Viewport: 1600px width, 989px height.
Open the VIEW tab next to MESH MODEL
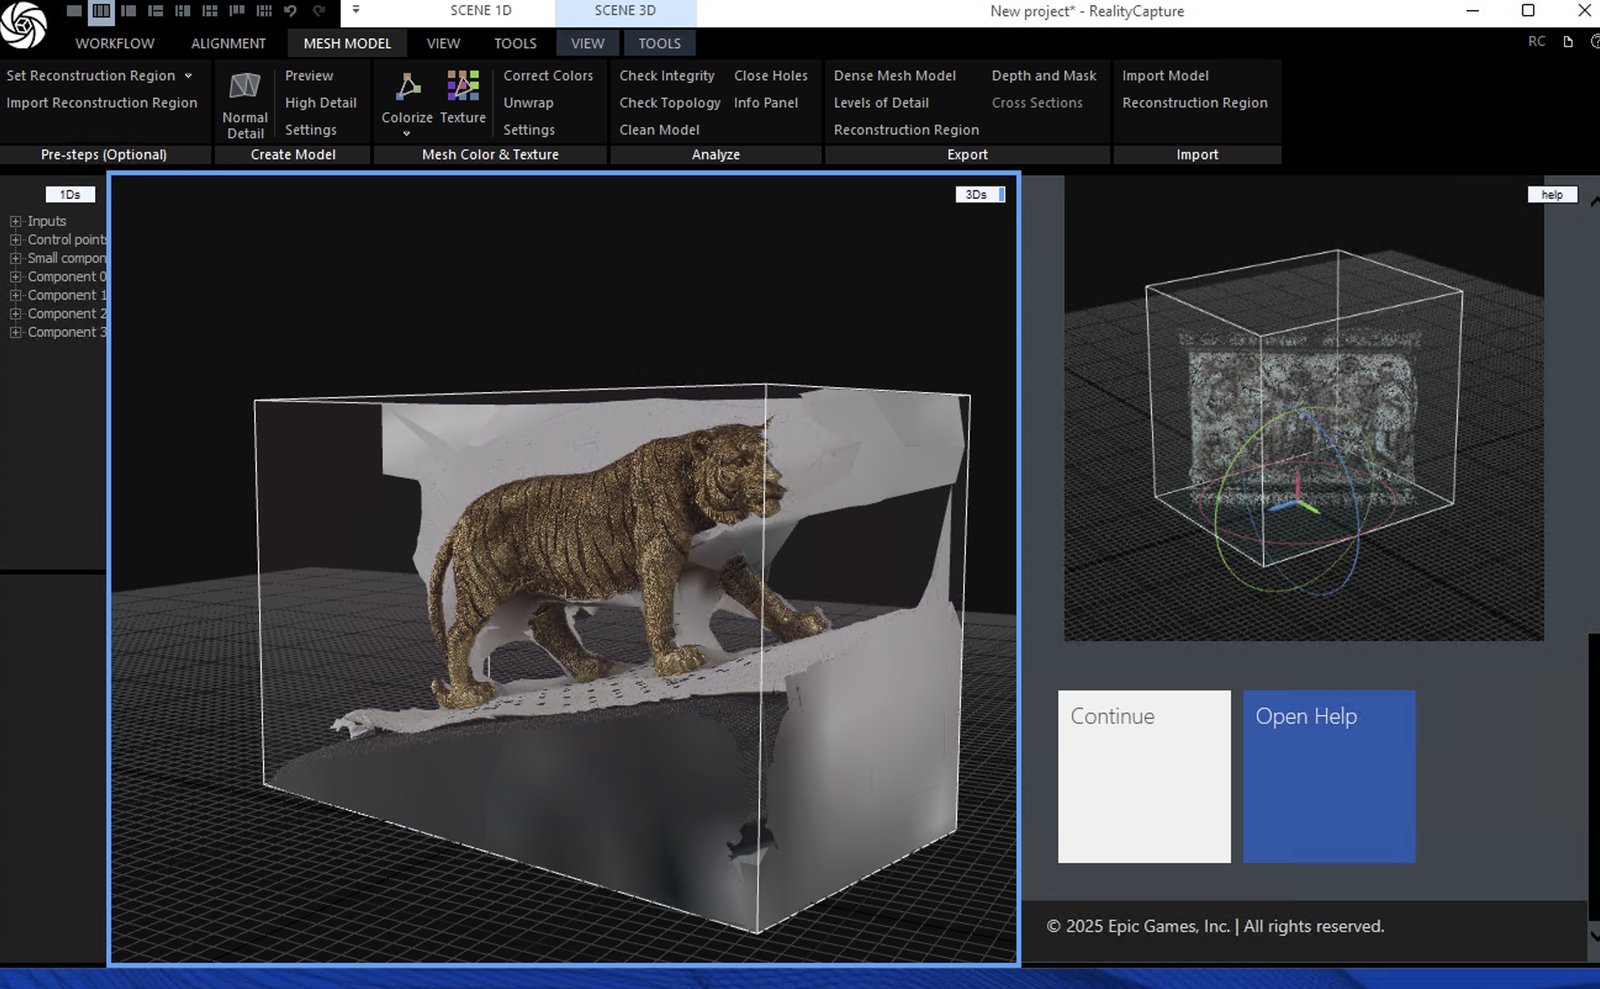pos(443,43)
